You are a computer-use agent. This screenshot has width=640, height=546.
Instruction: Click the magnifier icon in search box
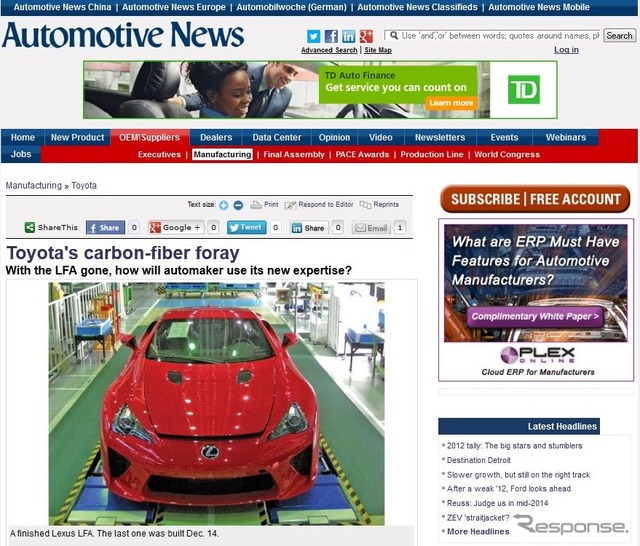point(394,36)
